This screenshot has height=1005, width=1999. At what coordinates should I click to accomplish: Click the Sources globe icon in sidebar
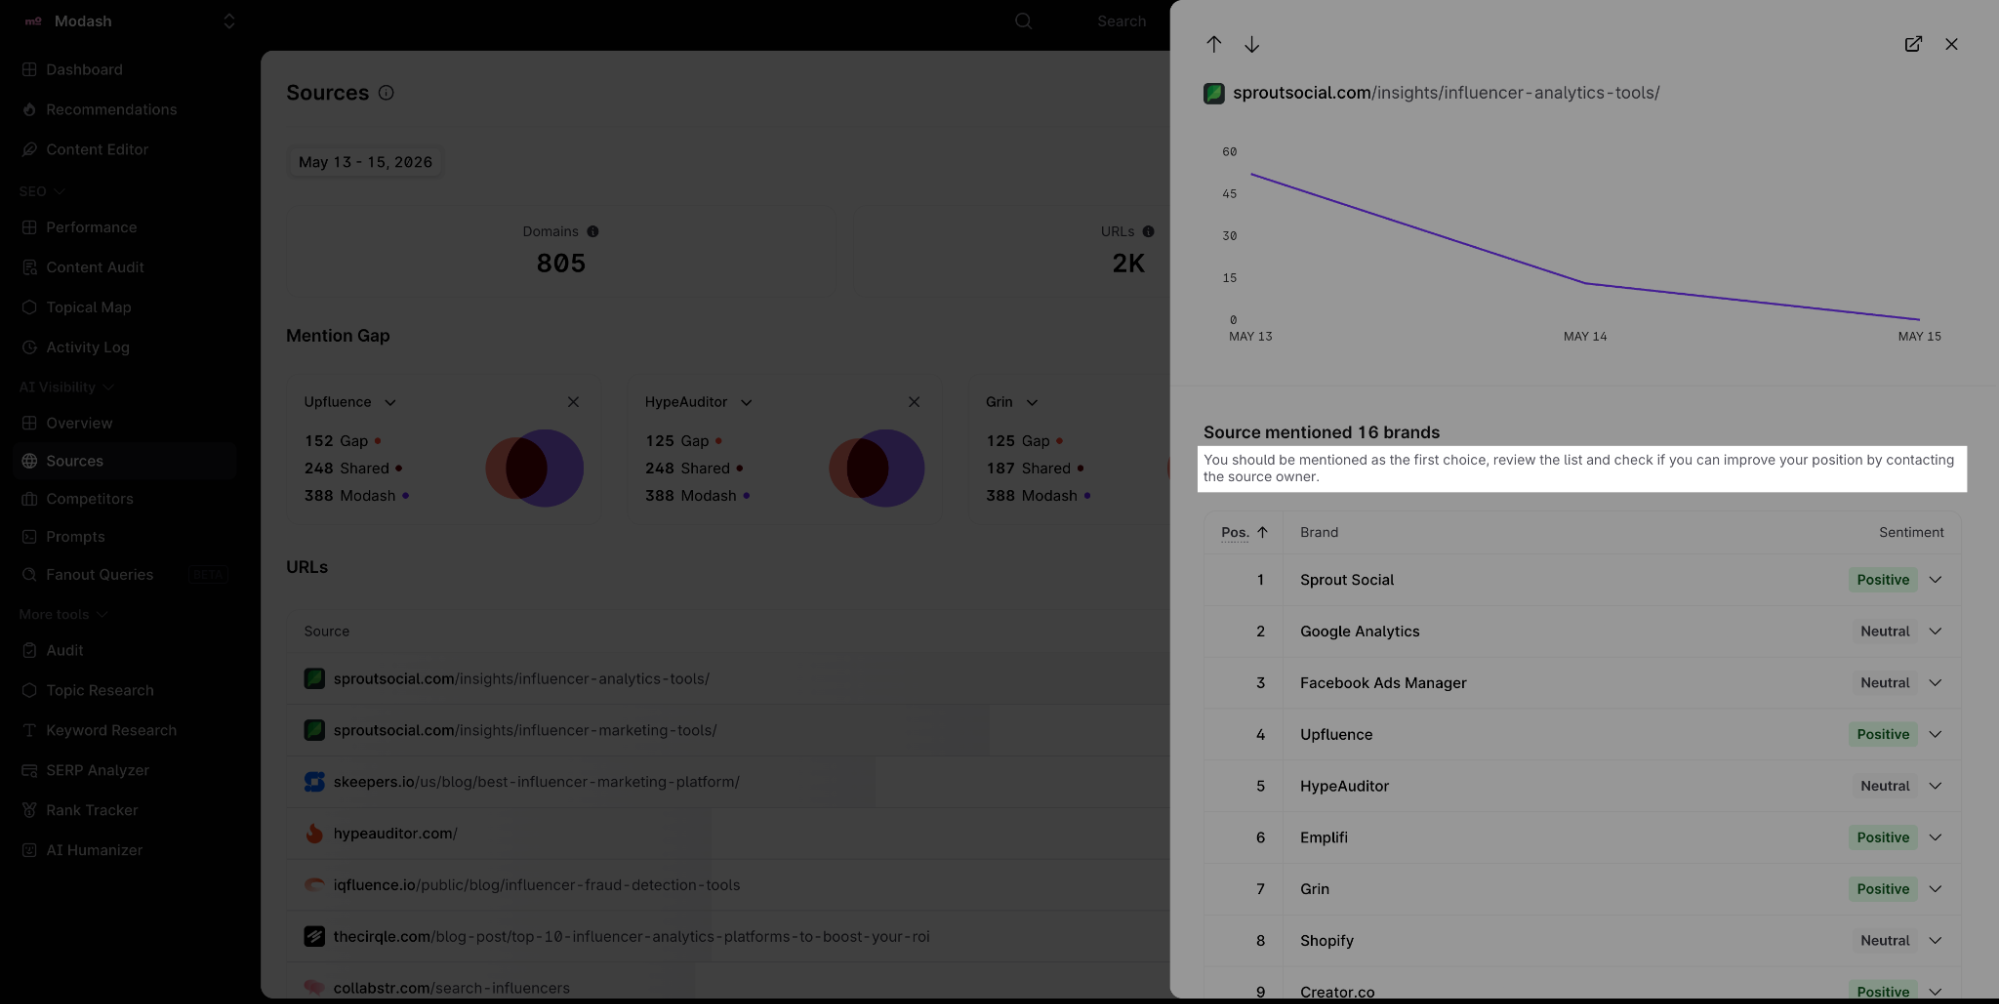(x=29, y=461)
